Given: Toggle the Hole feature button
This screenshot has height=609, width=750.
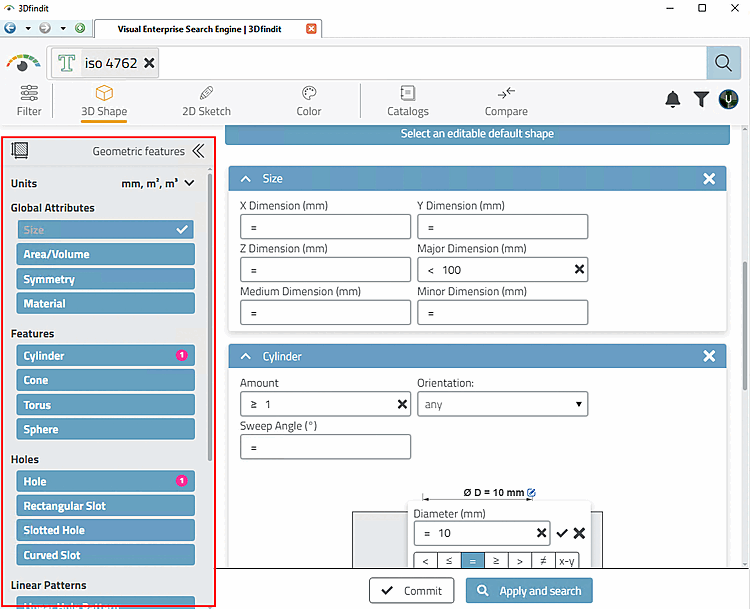Looking at the screenshot, I should pyautogui.click(x=106, y=481).
